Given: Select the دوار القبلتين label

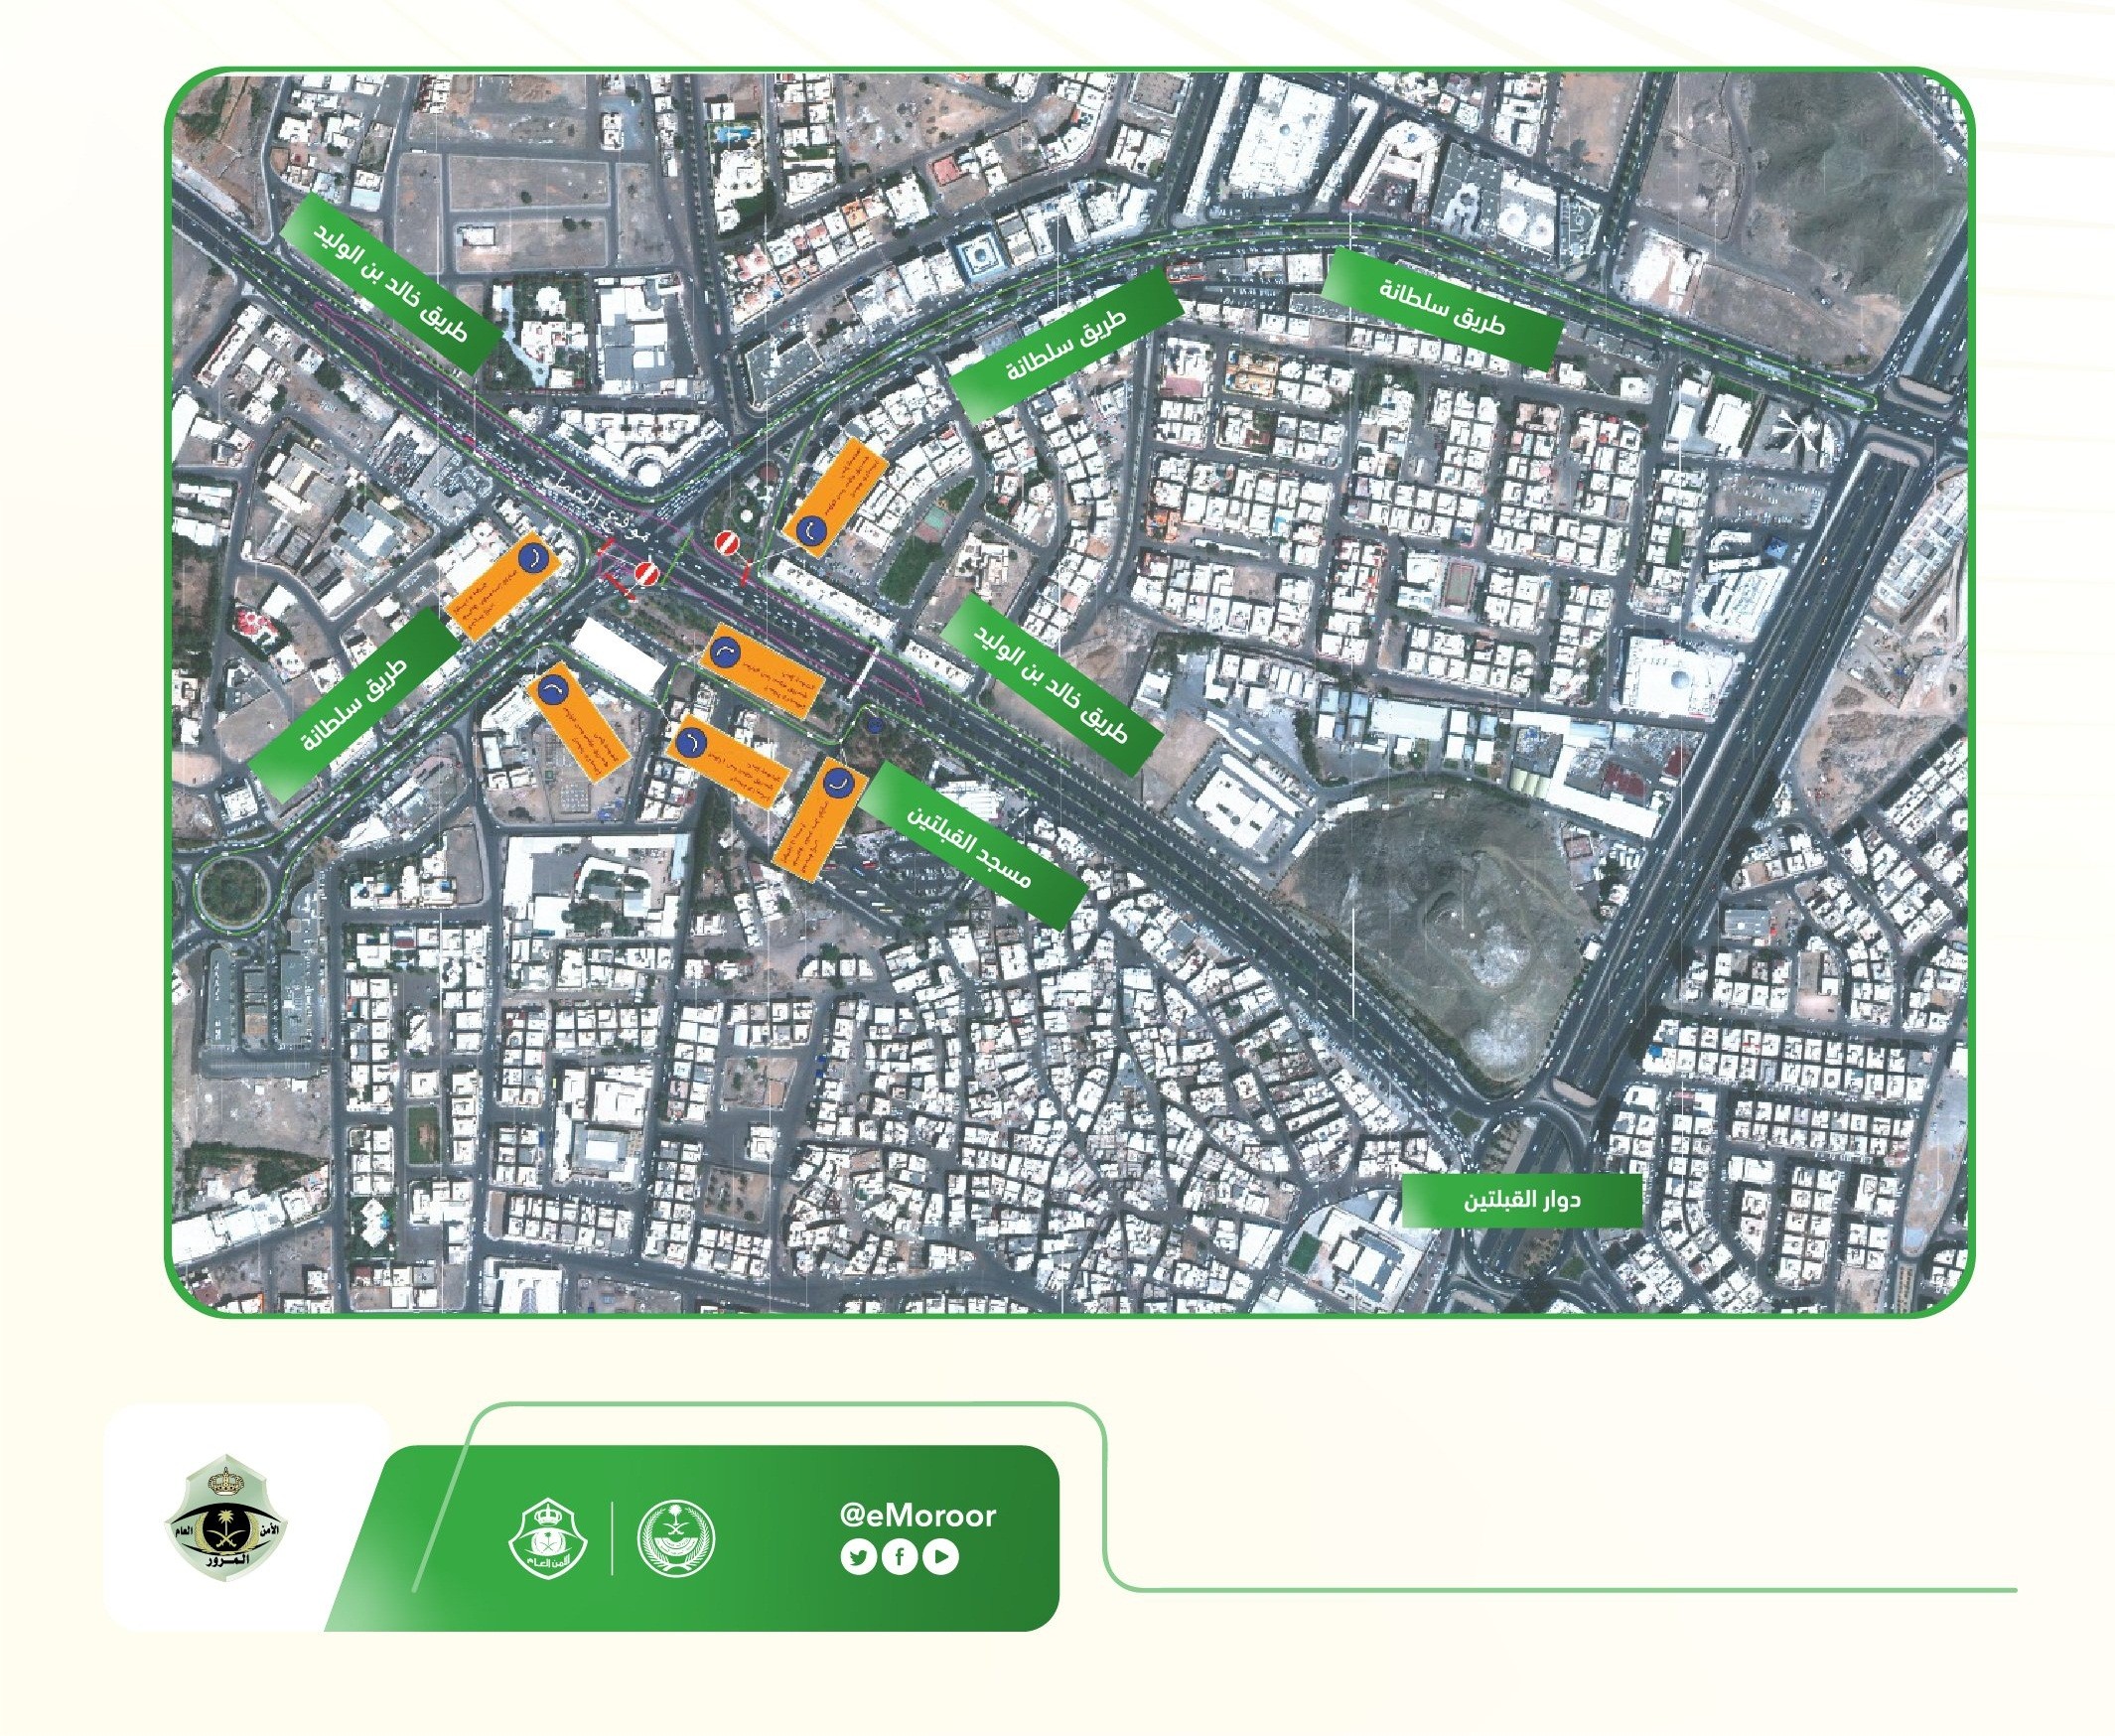Looking at the screenshot, I should pyautogui.click(x=1522, y=1200).
